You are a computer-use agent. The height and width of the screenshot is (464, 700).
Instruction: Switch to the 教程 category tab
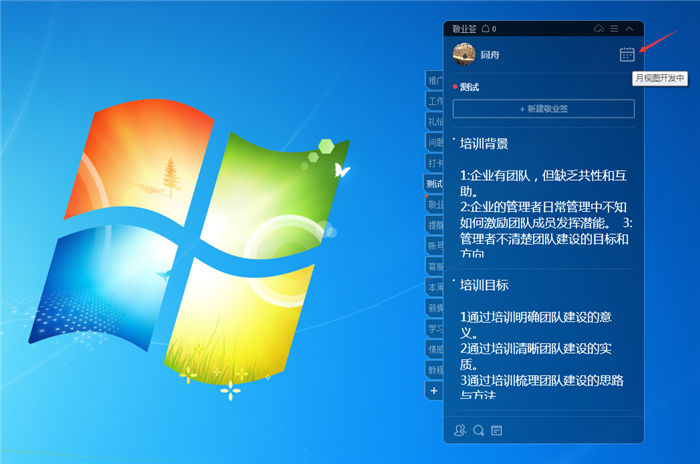[434, 370]
